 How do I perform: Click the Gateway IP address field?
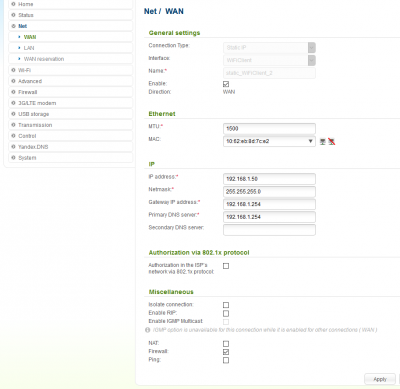point(269,204)
